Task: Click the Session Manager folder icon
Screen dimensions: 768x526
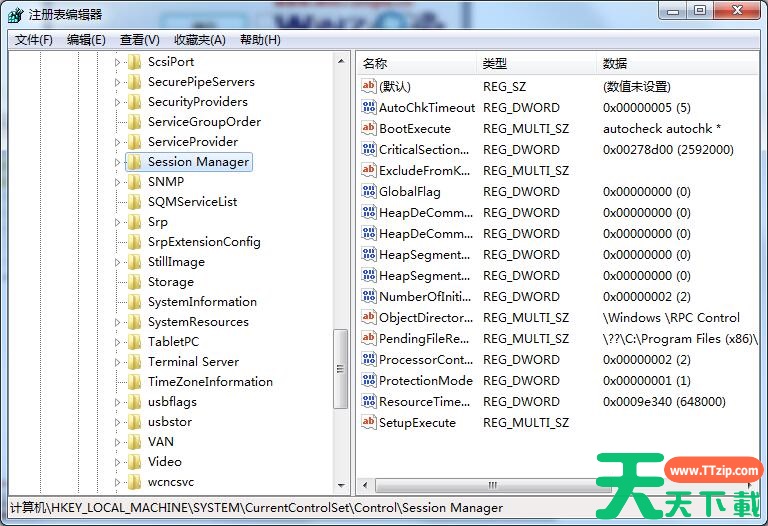Action: (x=134, y=162)
